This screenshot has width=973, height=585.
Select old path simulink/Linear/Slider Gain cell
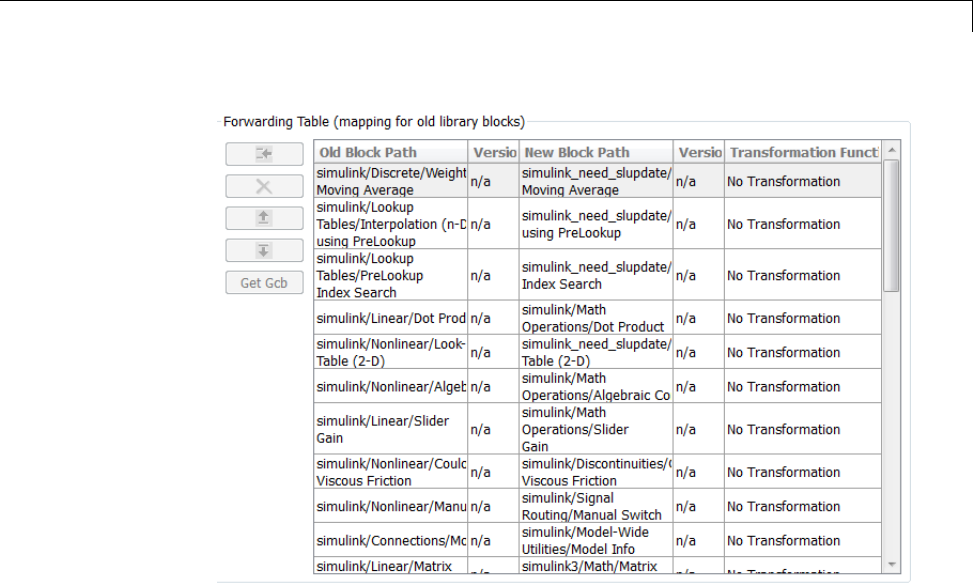click(x=391, y=429)
